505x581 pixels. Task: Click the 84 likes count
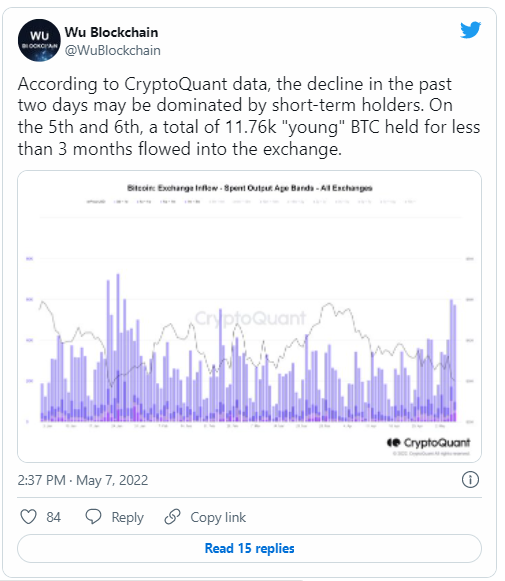(53, 517)
